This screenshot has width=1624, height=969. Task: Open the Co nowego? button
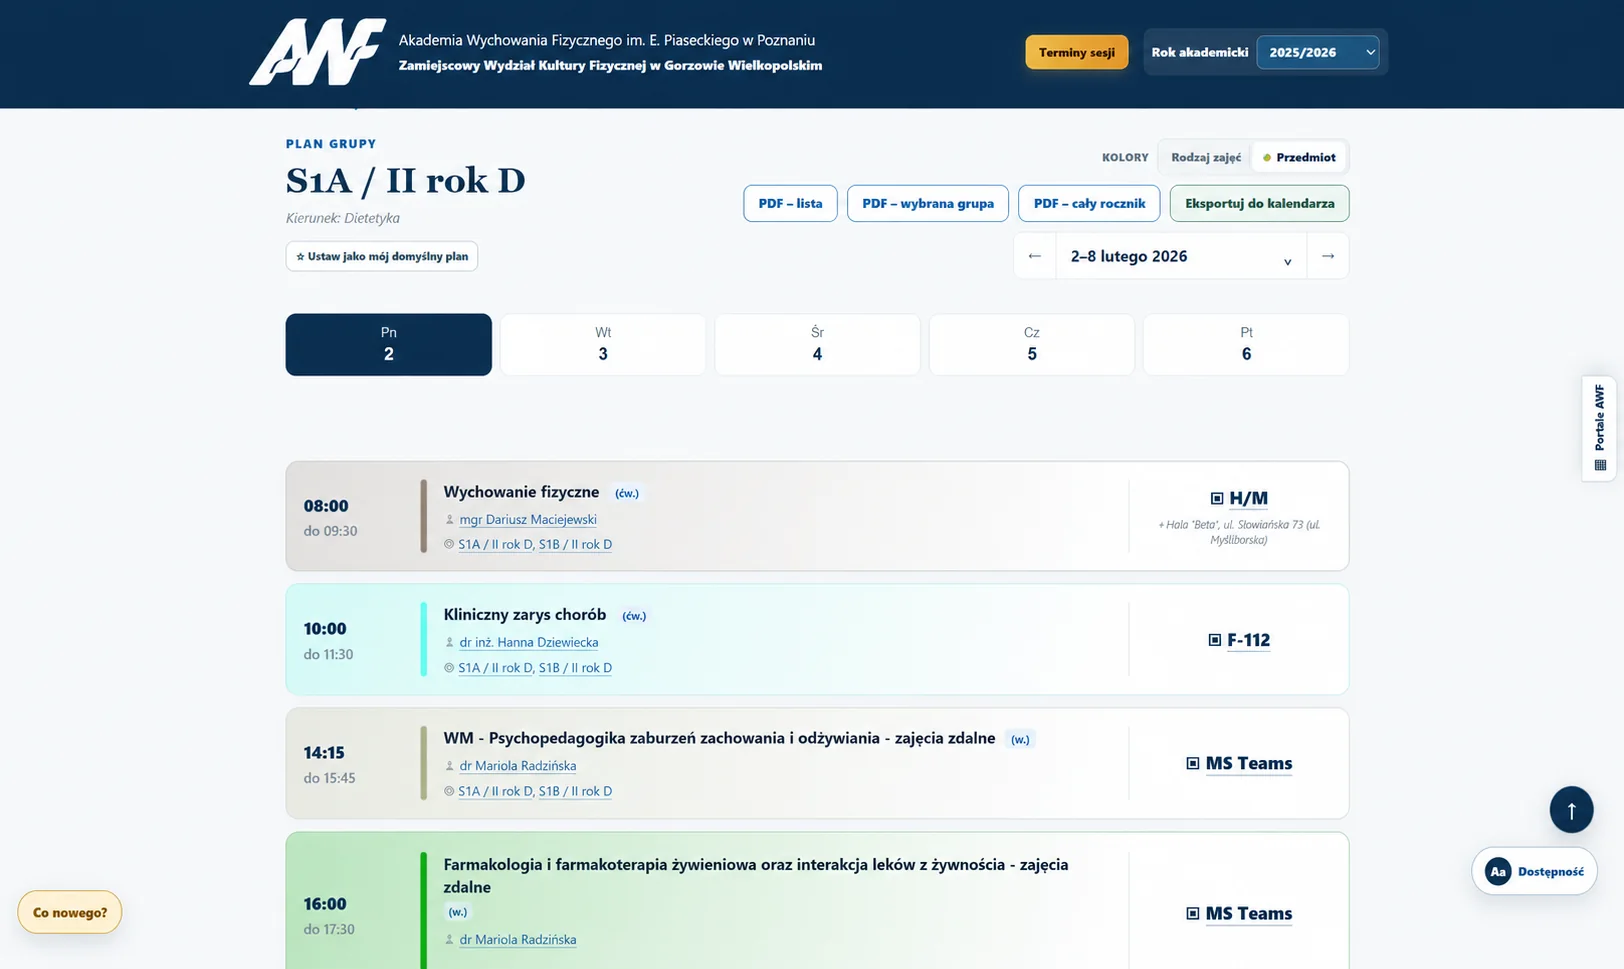coord(69,912)
